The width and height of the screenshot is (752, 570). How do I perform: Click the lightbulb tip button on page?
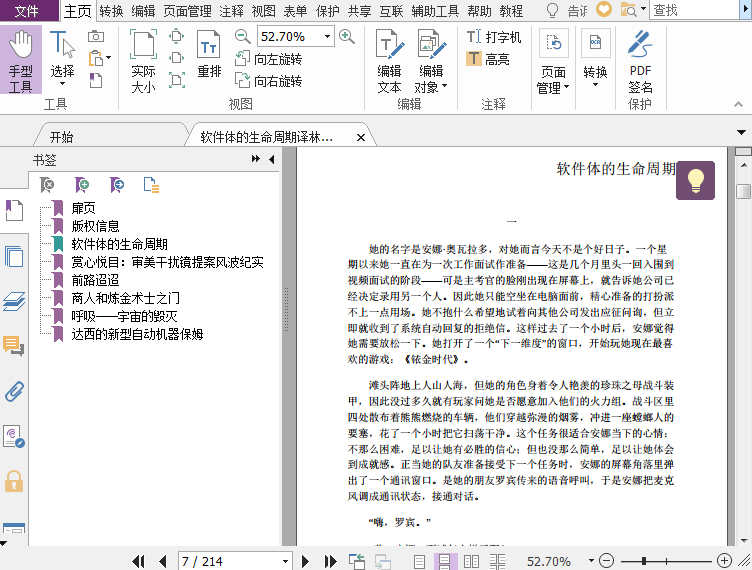(695, 180)
